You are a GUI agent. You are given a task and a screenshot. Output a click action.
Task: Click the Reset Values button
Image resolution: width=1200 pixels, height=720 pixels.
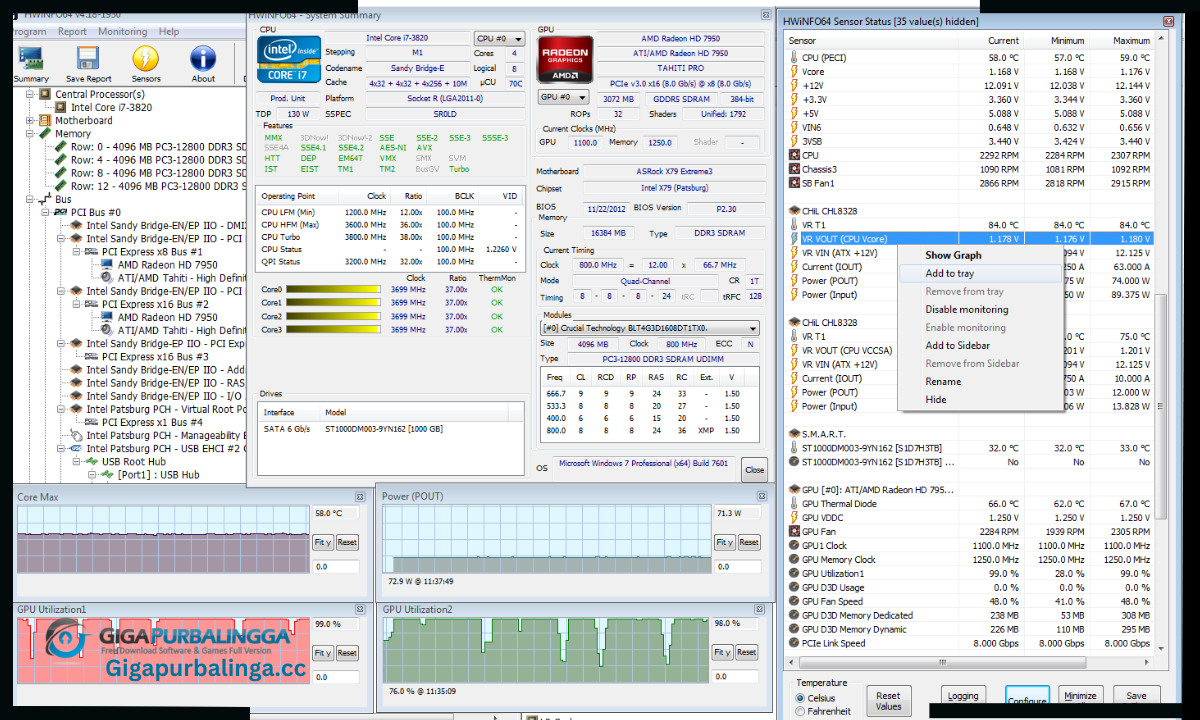click(888, 701)
